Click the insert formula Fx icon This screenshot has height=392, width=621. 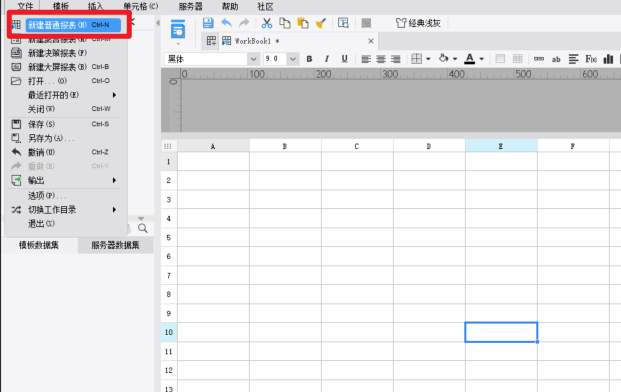tap(591, 59)
